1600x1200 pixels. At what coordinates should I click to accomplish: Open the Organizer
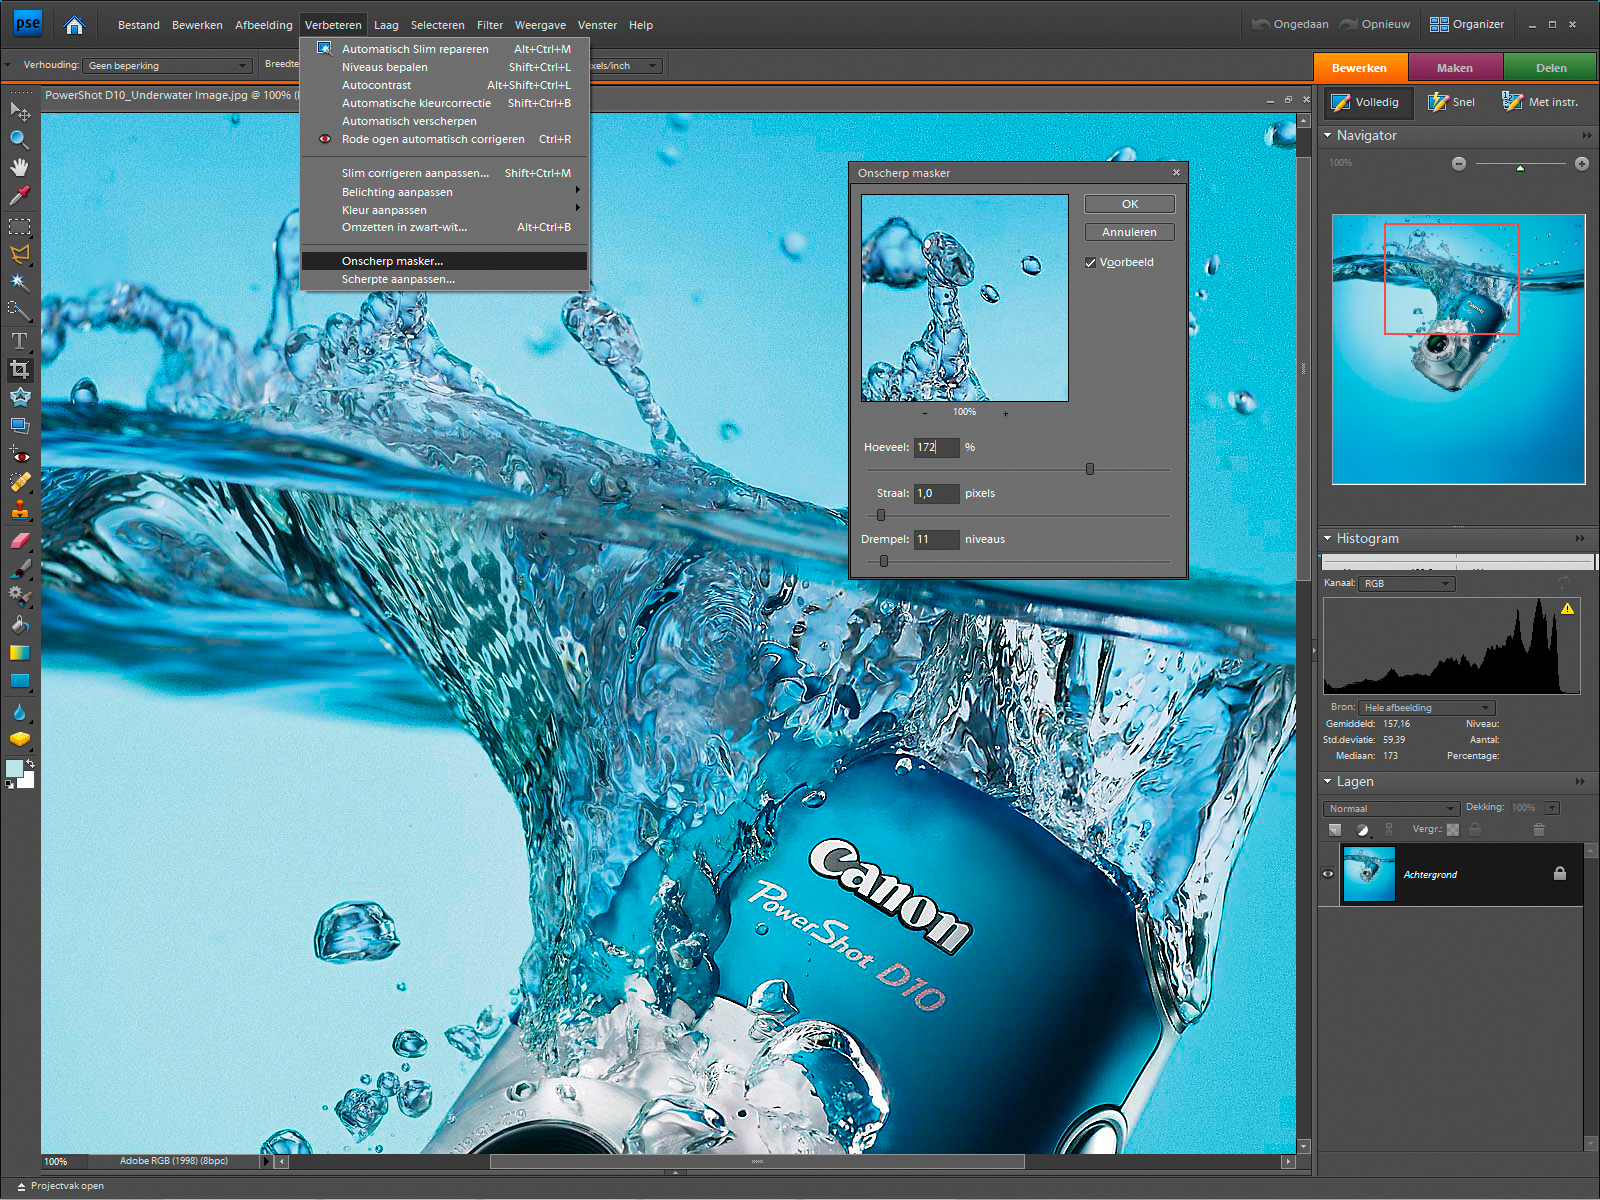[1467, 24]
